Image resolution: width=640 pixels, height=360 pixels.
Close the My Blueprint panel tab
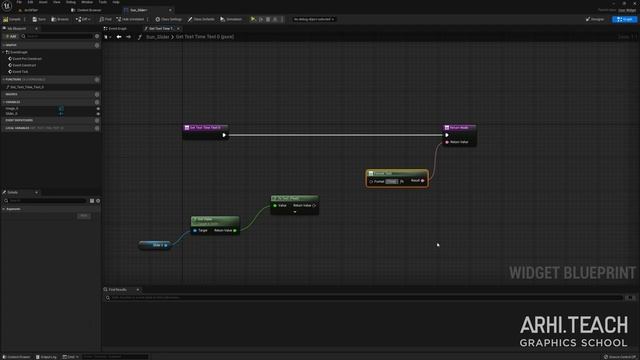(x=36, y=29)
